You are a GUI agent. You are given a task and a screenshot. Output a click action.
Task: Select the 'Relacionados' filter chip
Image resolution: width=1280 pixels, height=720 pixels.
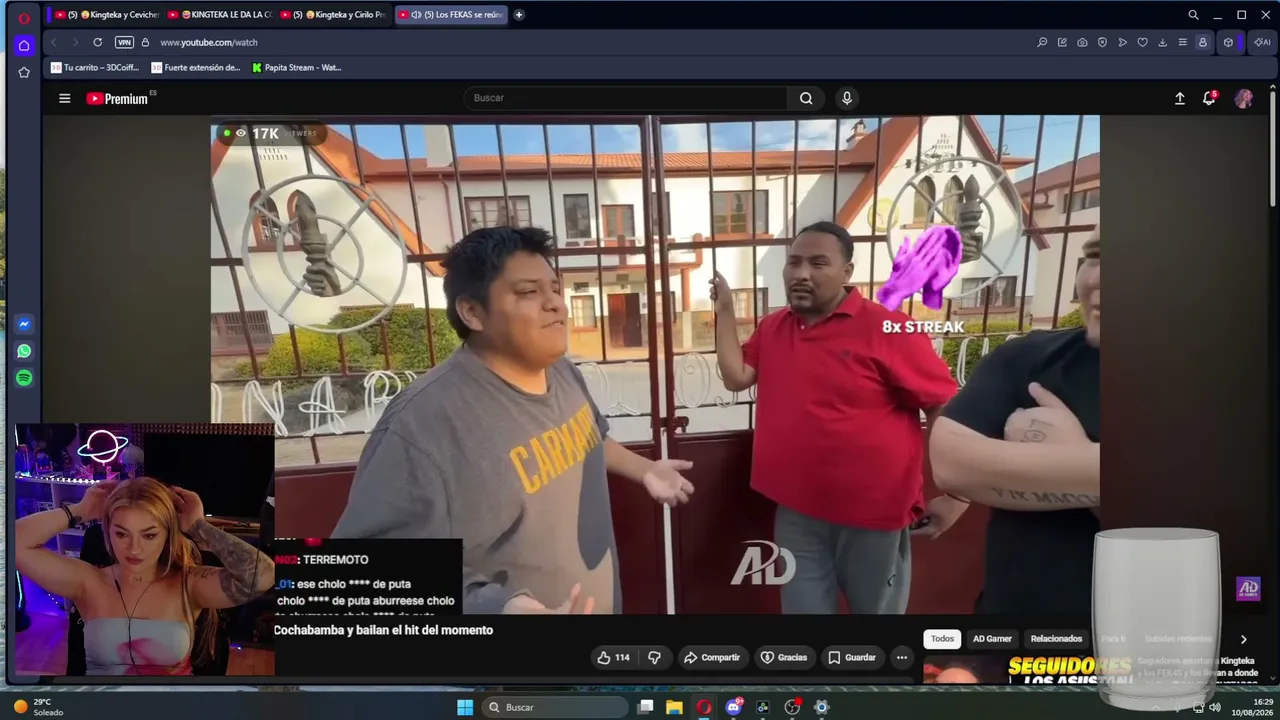pyautogui.click(x=1056, y=639)
